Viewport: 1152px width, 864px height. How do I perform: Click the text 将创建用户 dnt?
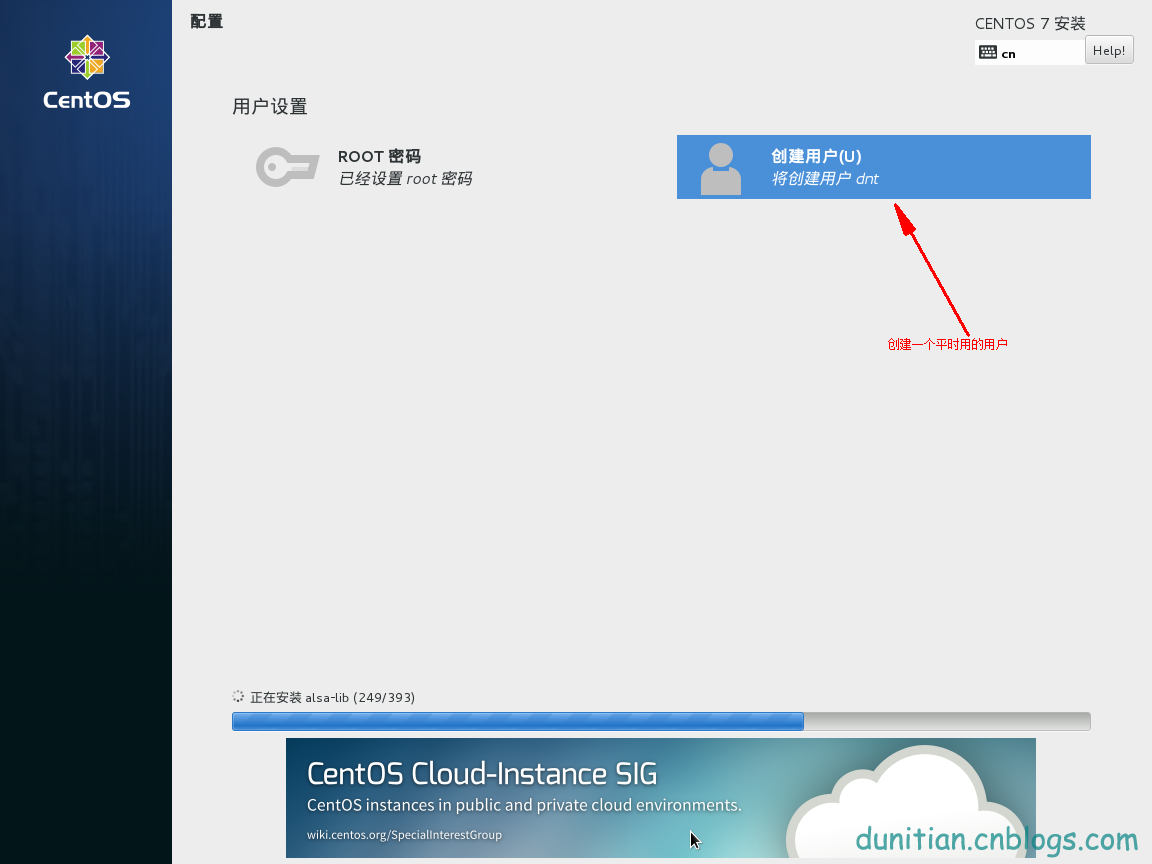[x=824, y=179]
